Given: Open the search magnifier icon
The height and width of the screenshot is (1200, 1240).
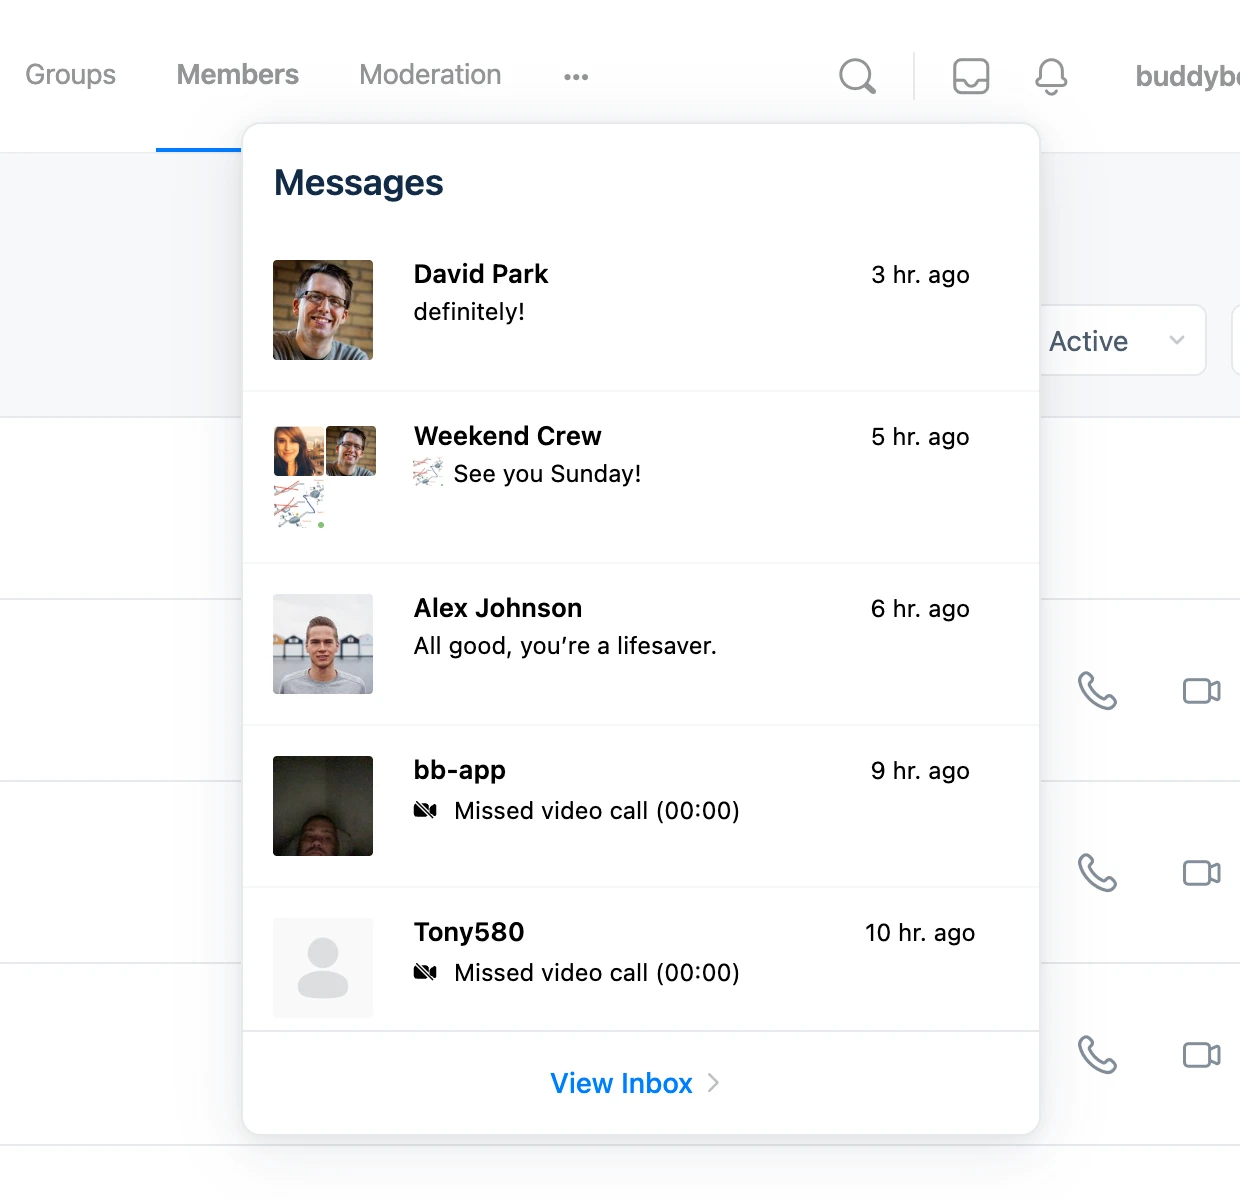Looking at the screenshot, I should coord(857,76).
